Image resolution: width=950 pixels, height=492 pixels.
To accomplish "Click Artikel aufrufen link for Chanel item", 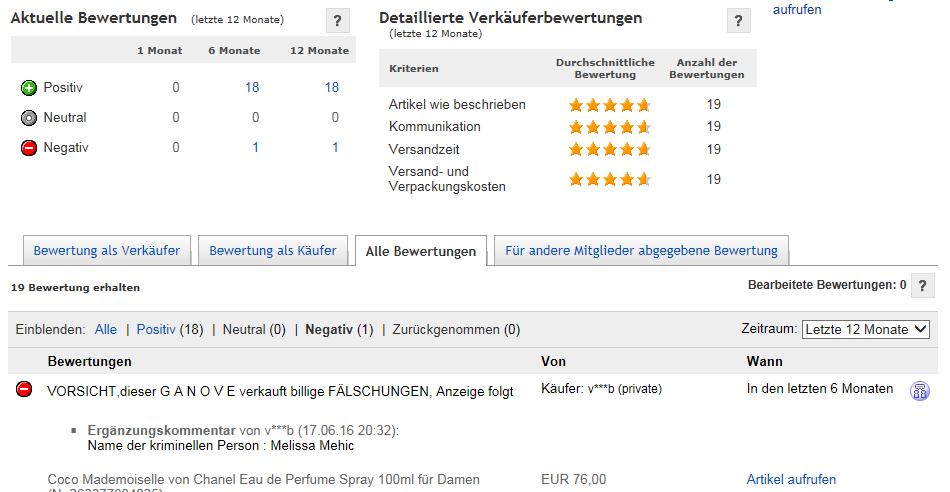I will (x=791, y=479).
